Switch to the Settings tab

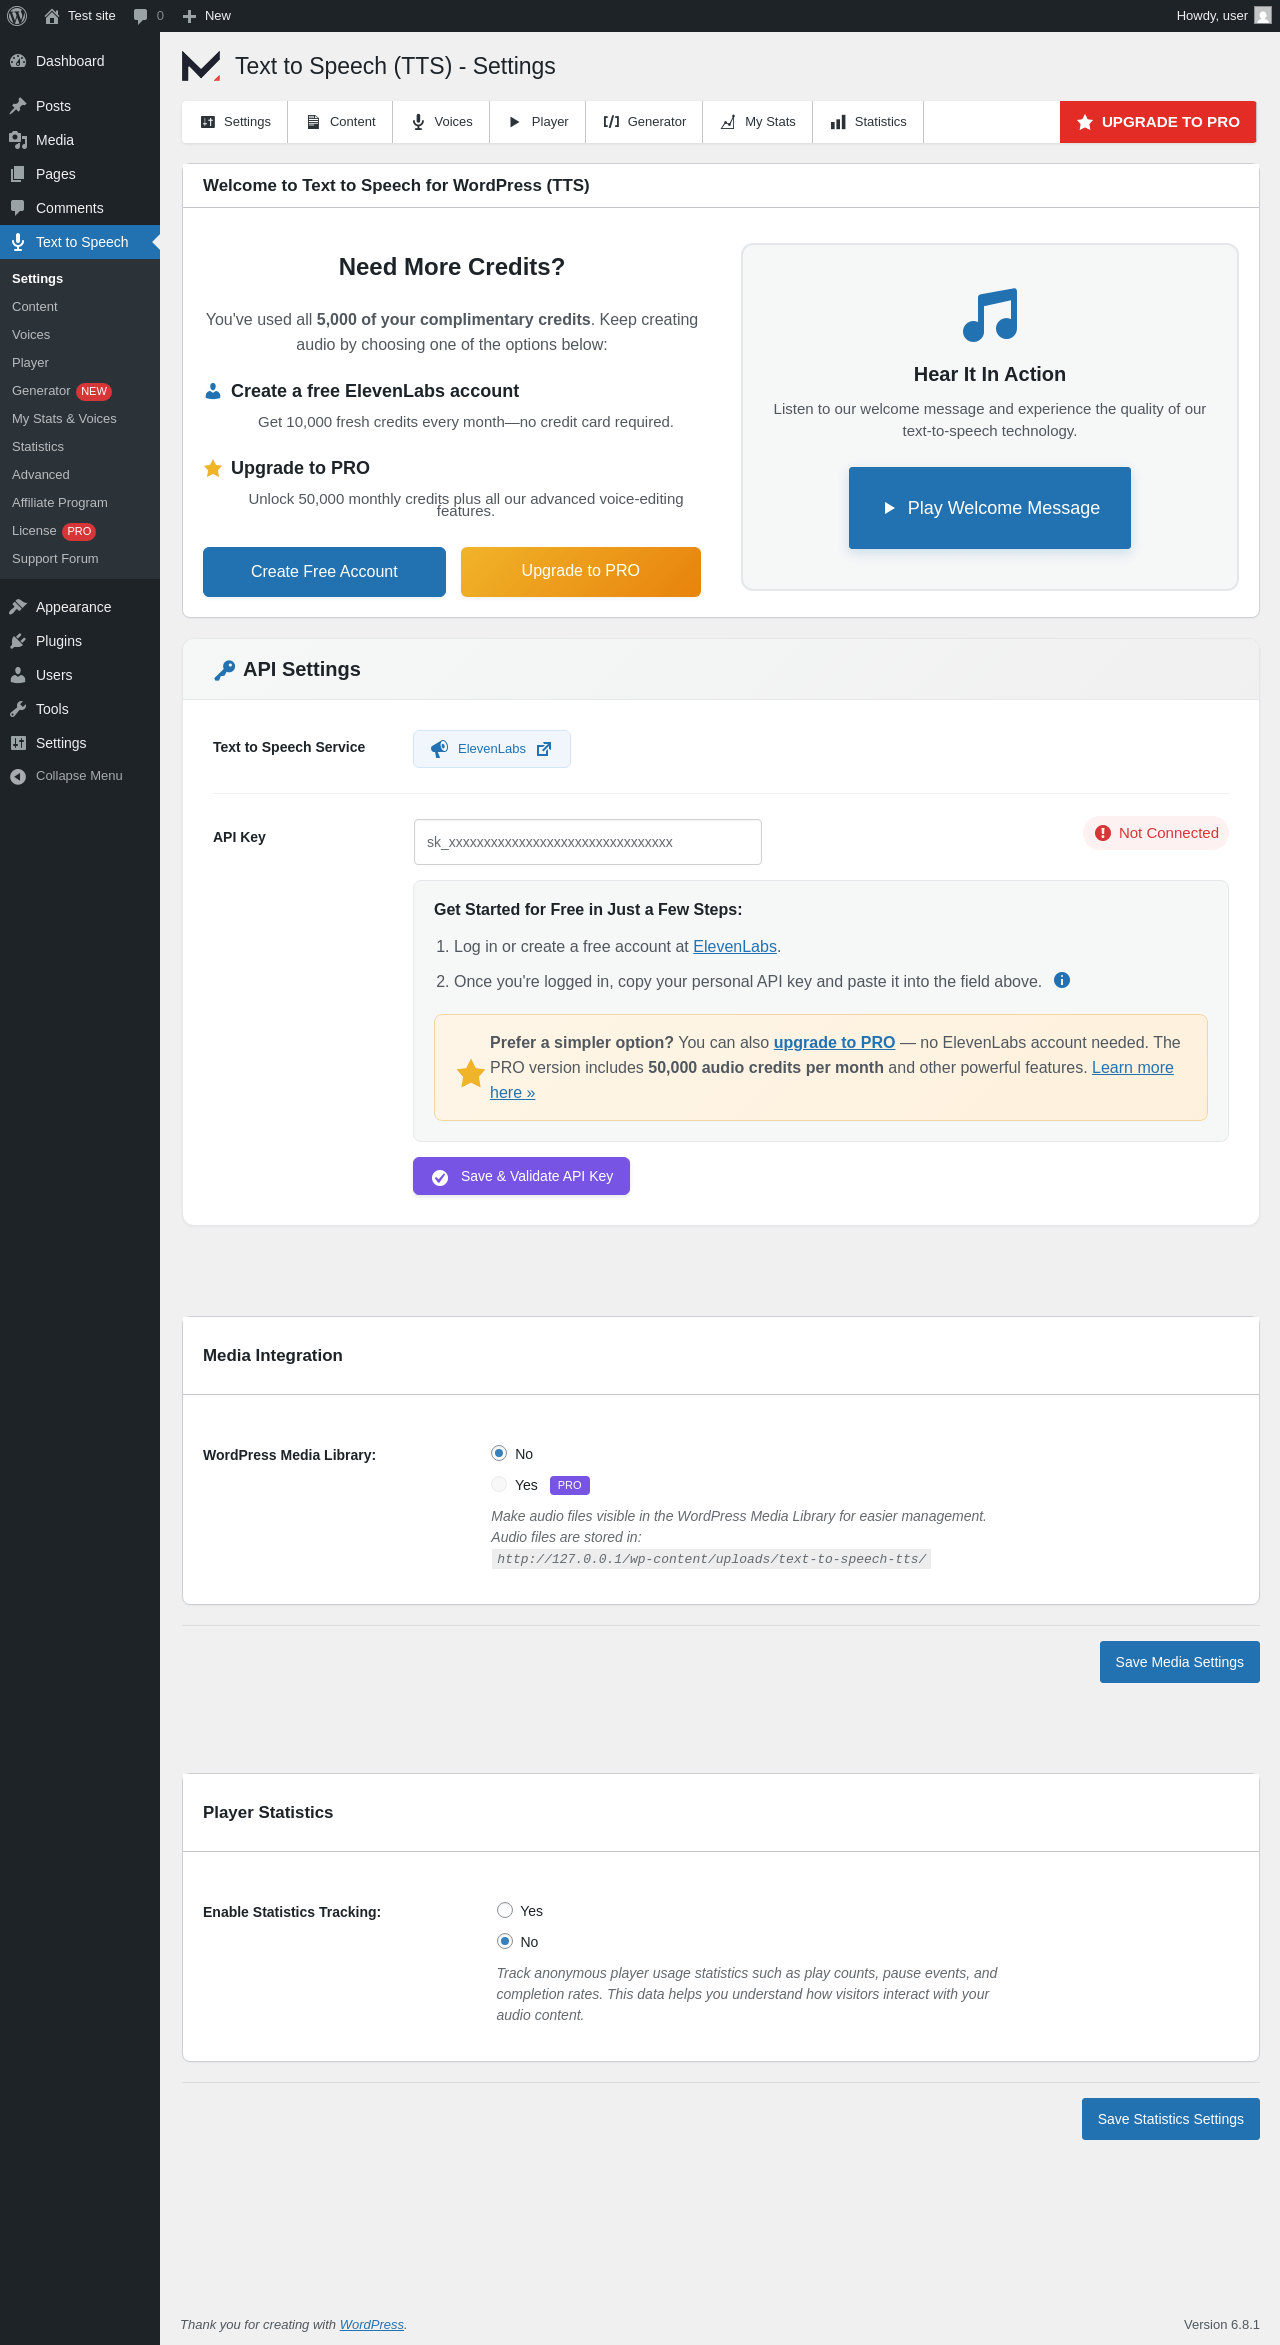235,122
